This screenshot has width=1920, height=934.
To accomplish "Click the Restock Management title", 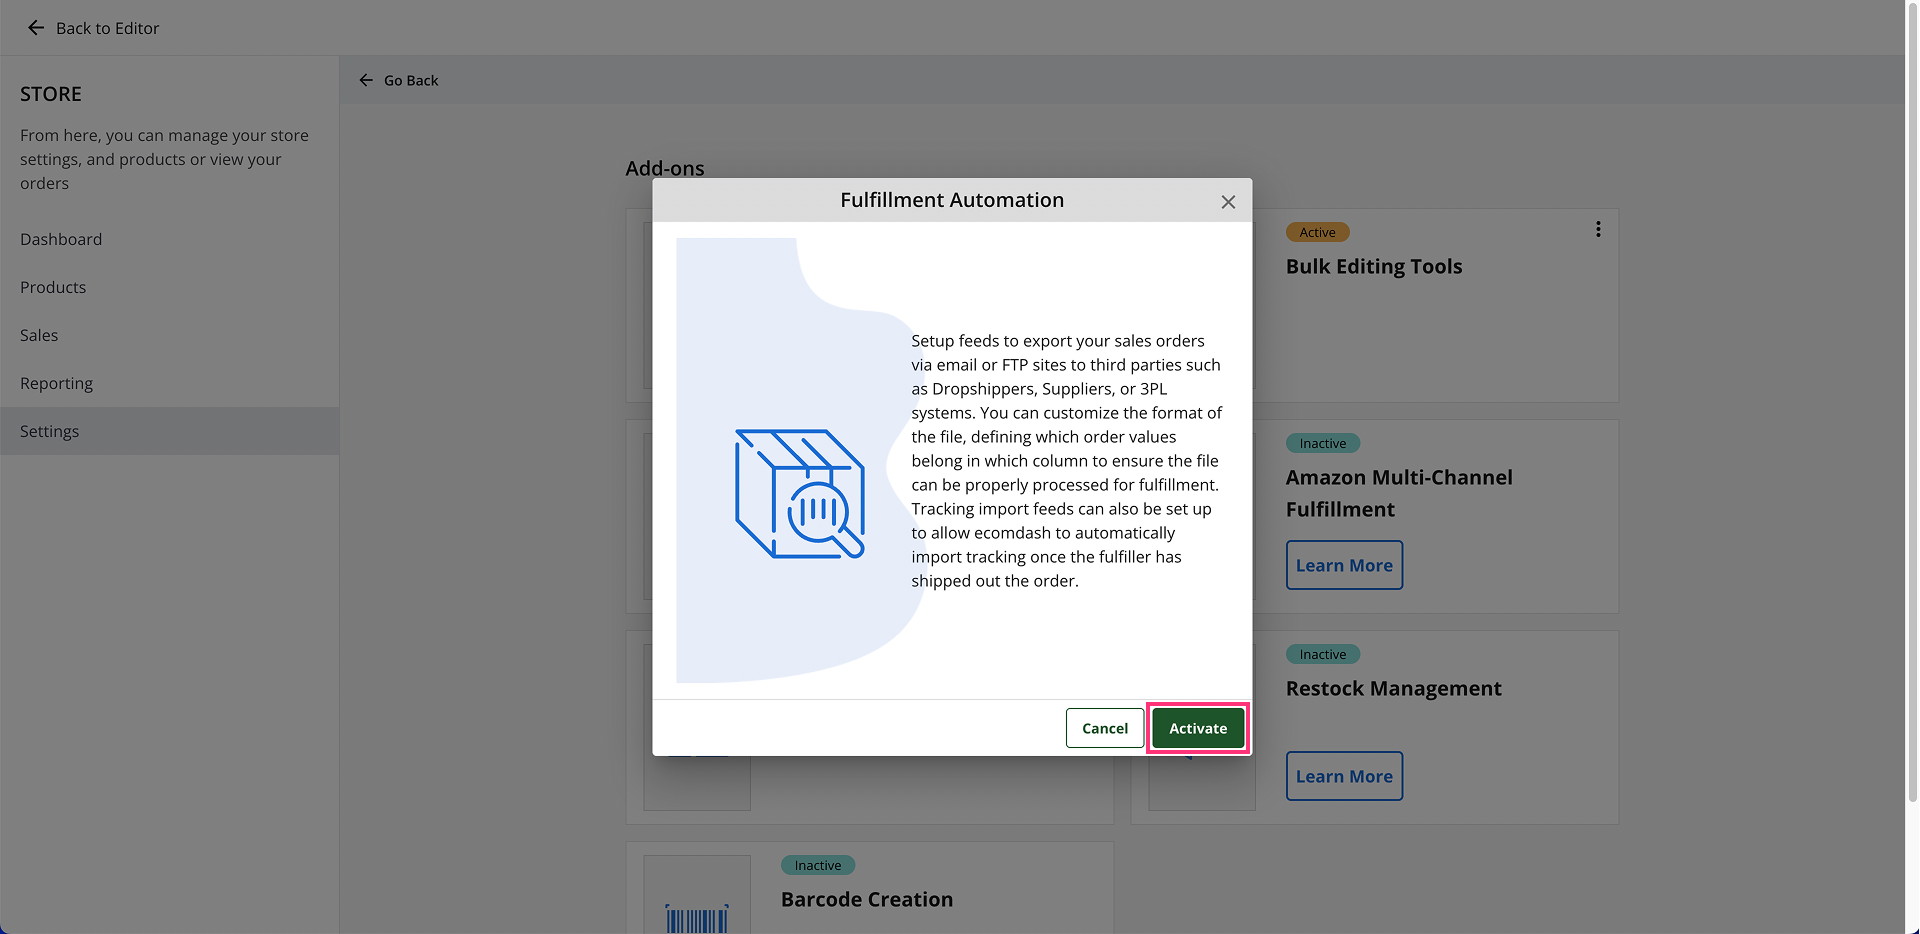I will click(x=1393, y=688).
